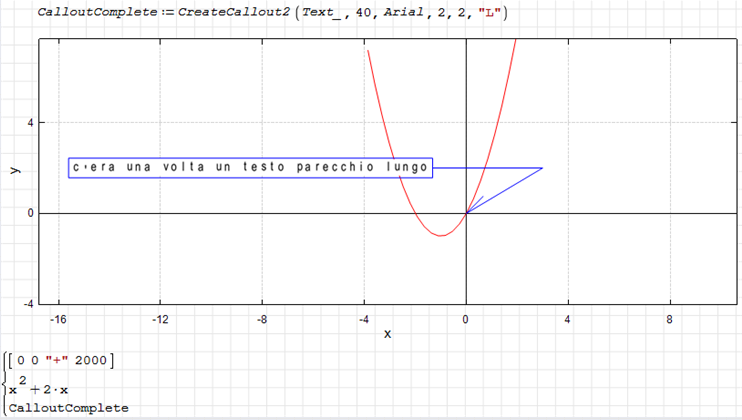Click the x axis label below plot
Screen dimensions: 742x420
[387, 333]
